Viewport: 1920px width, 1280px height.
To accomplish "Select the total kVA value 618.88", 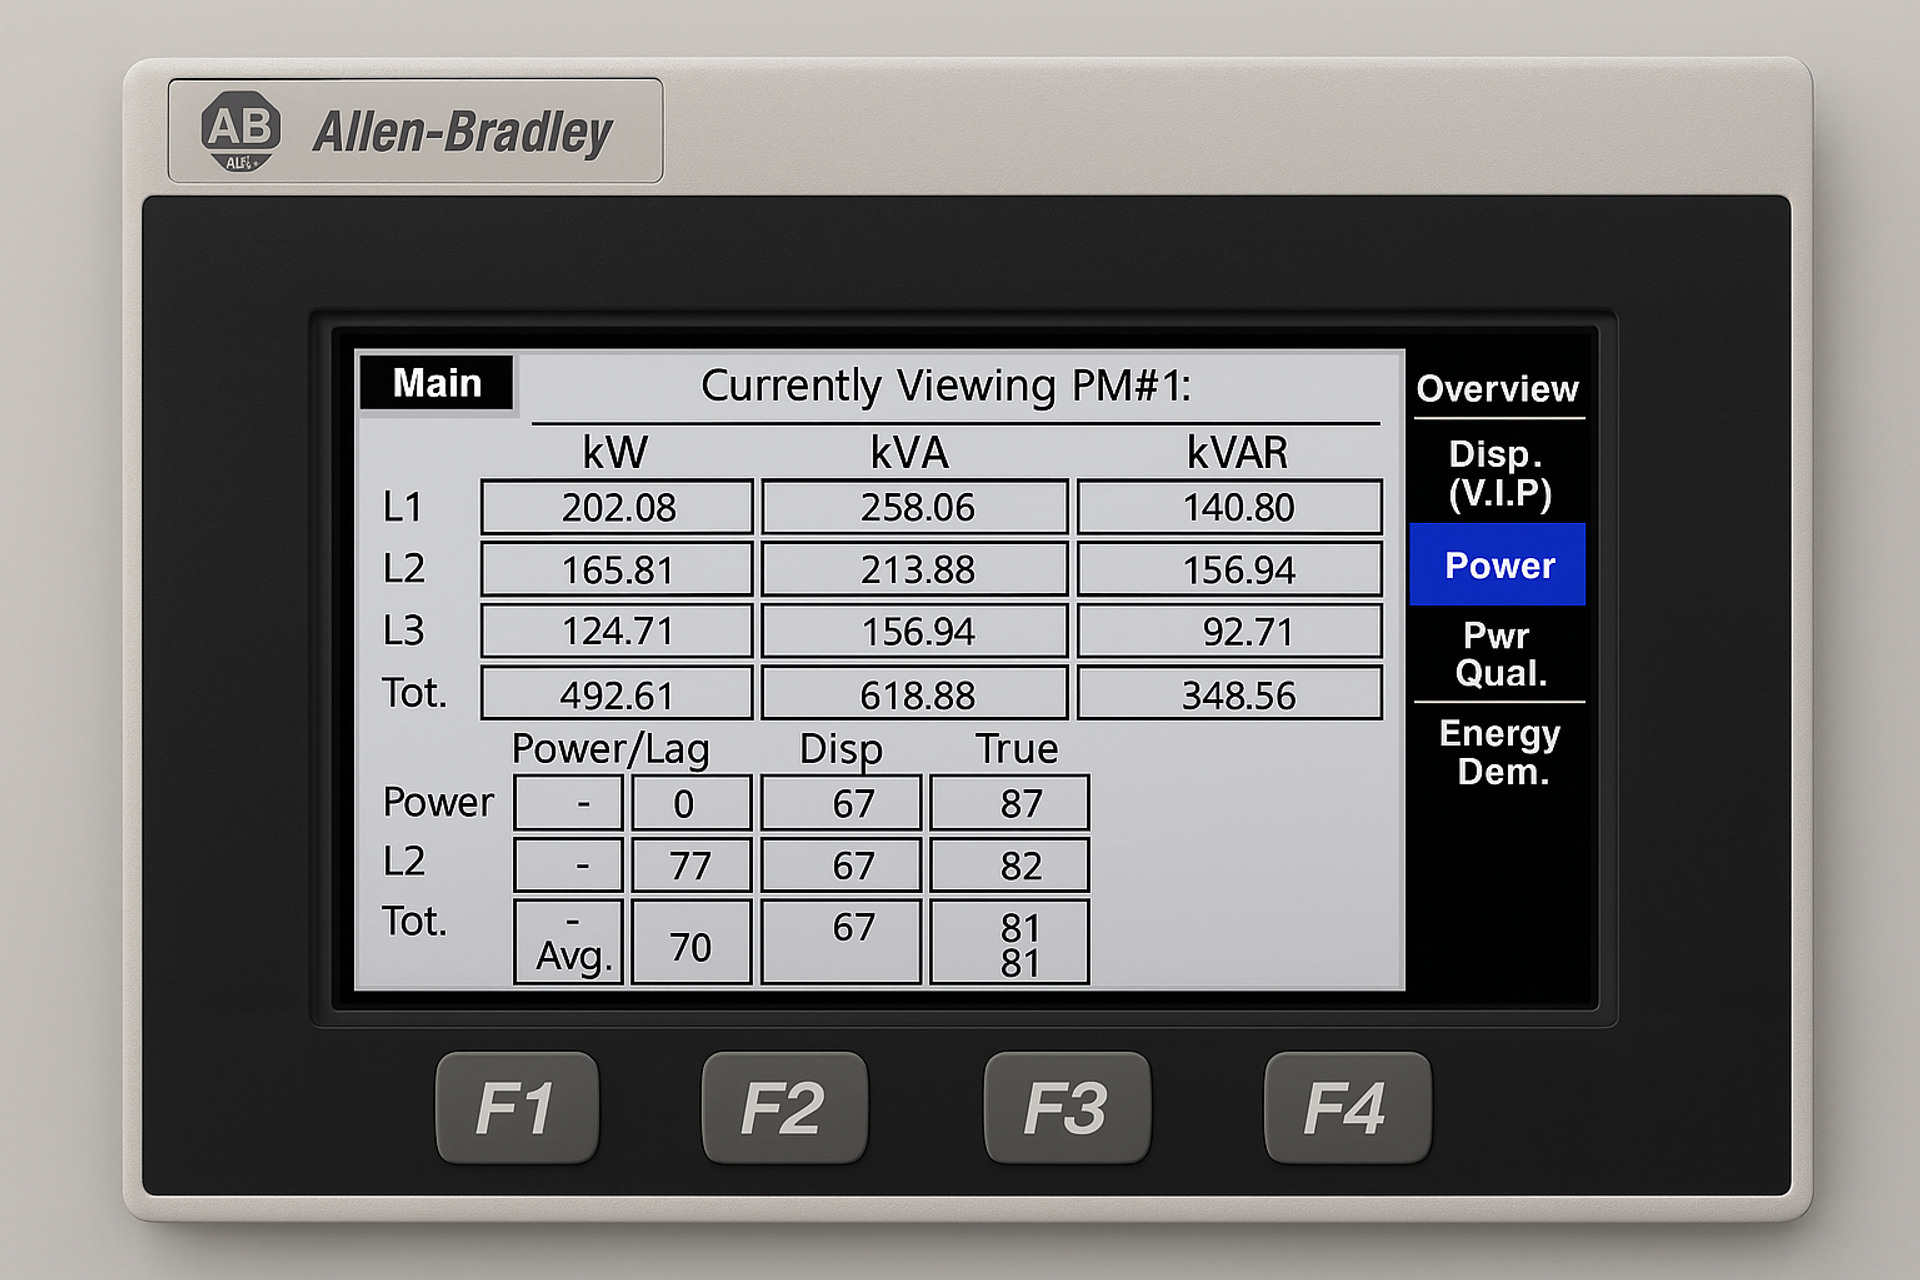I will point(915,694).
